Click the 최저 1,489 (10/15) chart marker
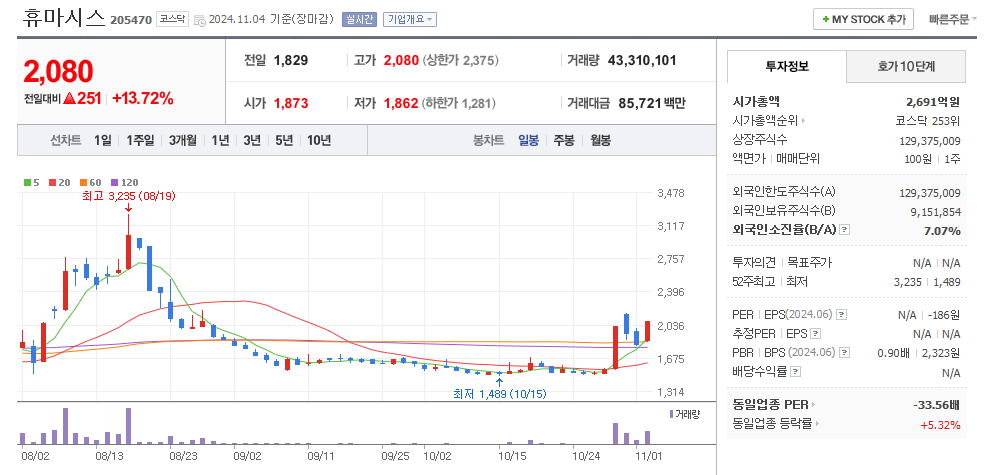Screen dimensions: 992x475 point(500,393)
